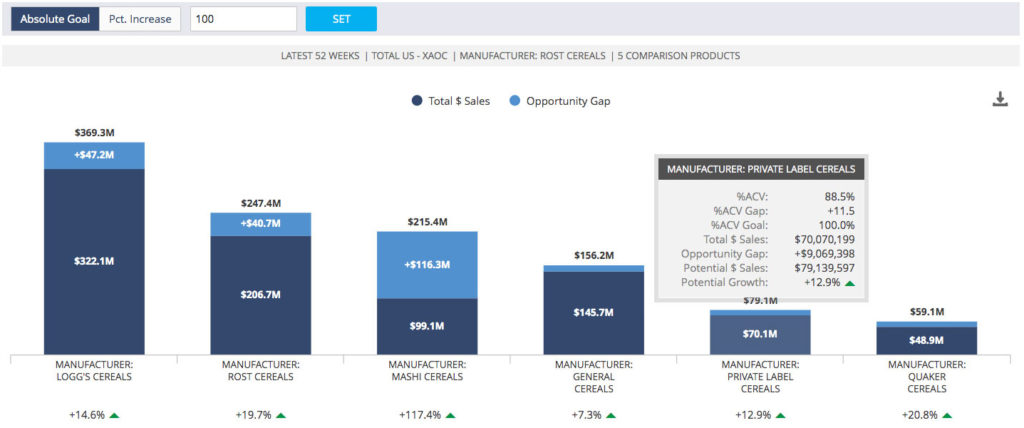Click Rost +$40.7M opportunity gap segment
This screenshot has width=1024, height=428.
[x=261, y=224]
